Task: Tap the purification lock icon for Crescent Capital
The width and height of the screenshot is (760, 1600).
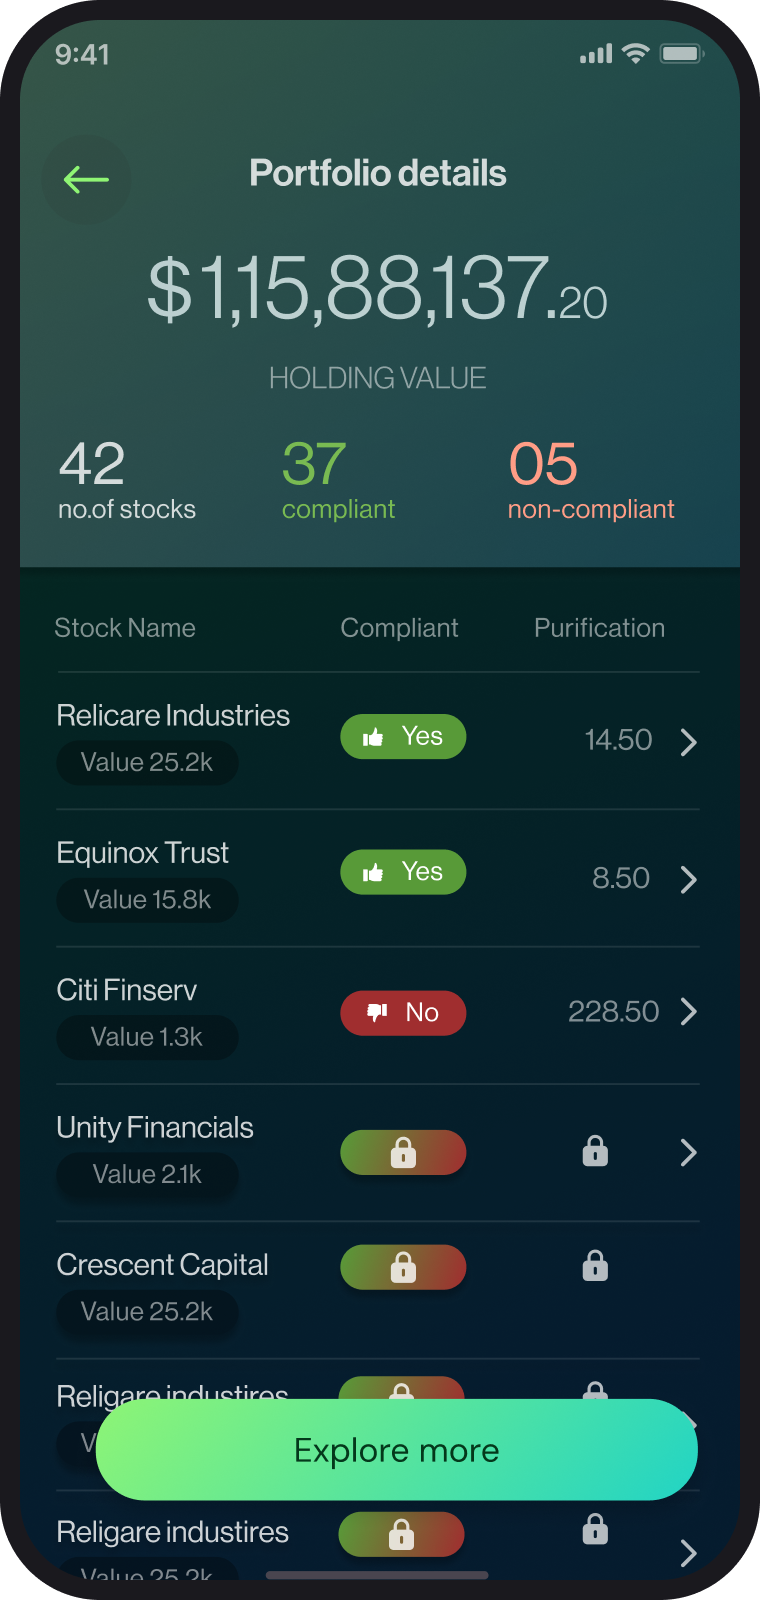Action: (x=595, y=1266)
